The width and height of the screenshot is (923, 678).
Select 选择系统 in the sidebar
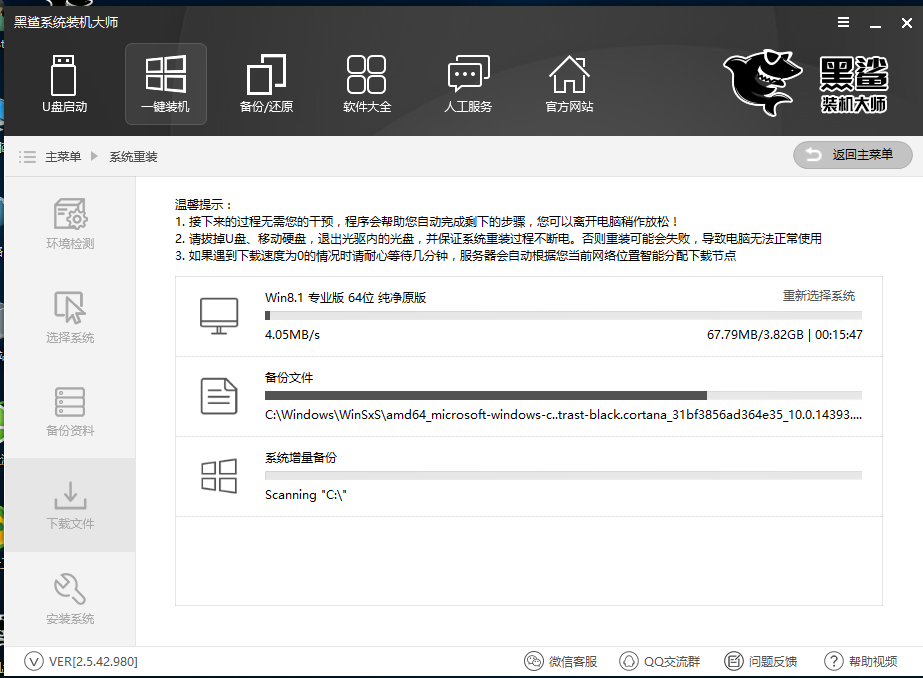pos(70,315)
